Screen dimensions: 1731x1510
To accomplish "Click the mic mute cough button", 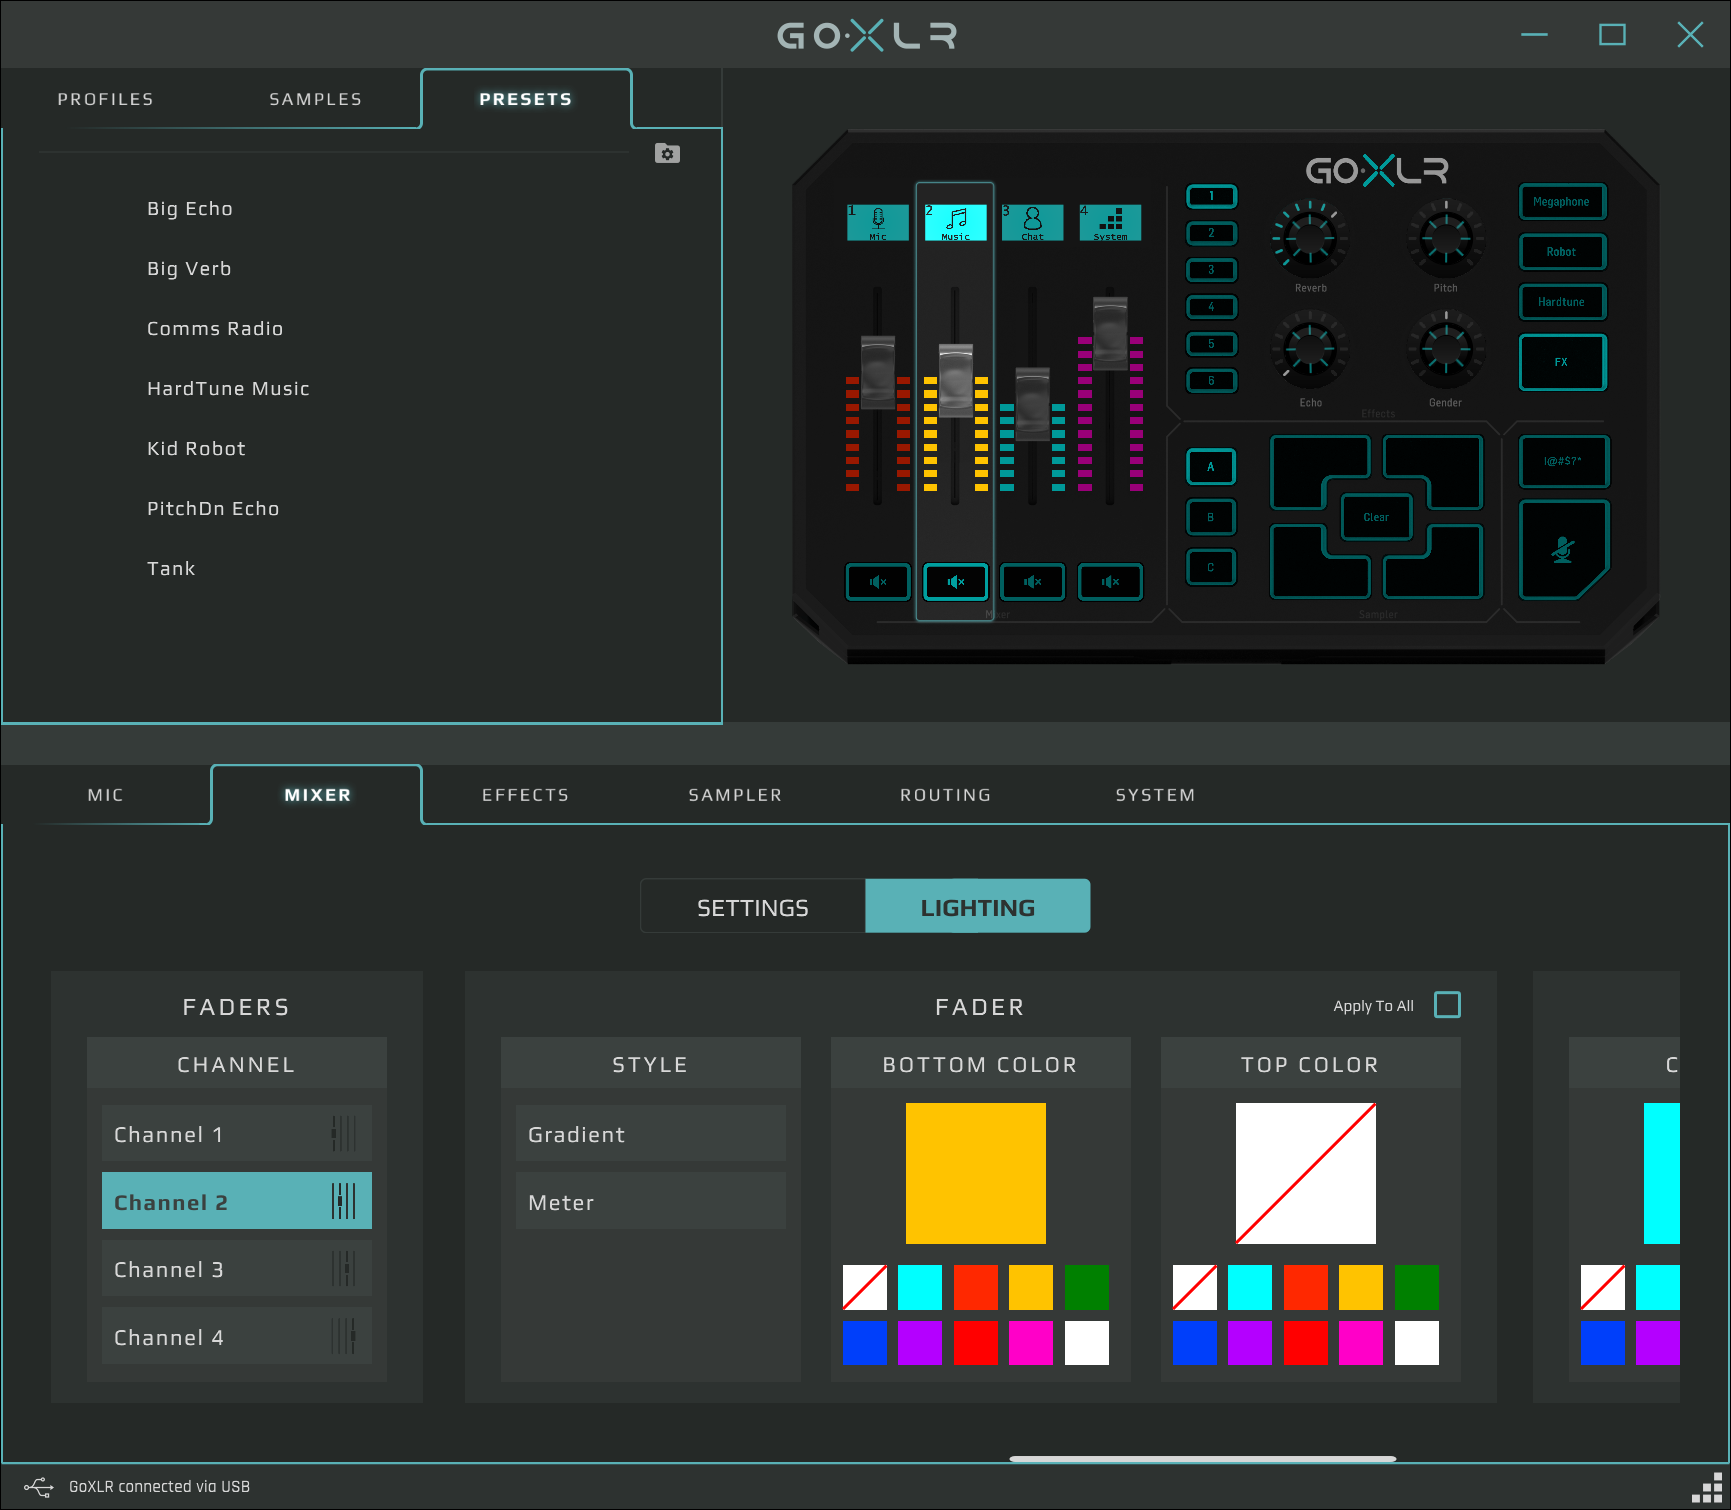I will click(1563, 549).
